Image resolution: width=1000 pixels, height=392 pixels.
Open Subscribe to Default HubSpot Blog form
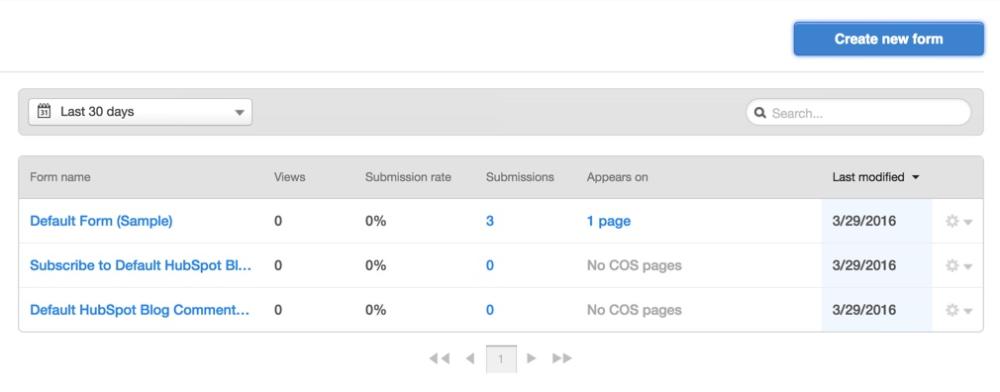coord(141,265)
